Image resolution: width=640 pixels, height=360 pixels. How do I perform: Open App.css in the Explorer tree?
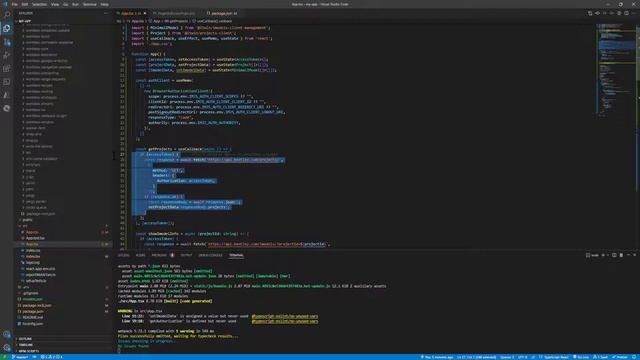tap(32, 232)
